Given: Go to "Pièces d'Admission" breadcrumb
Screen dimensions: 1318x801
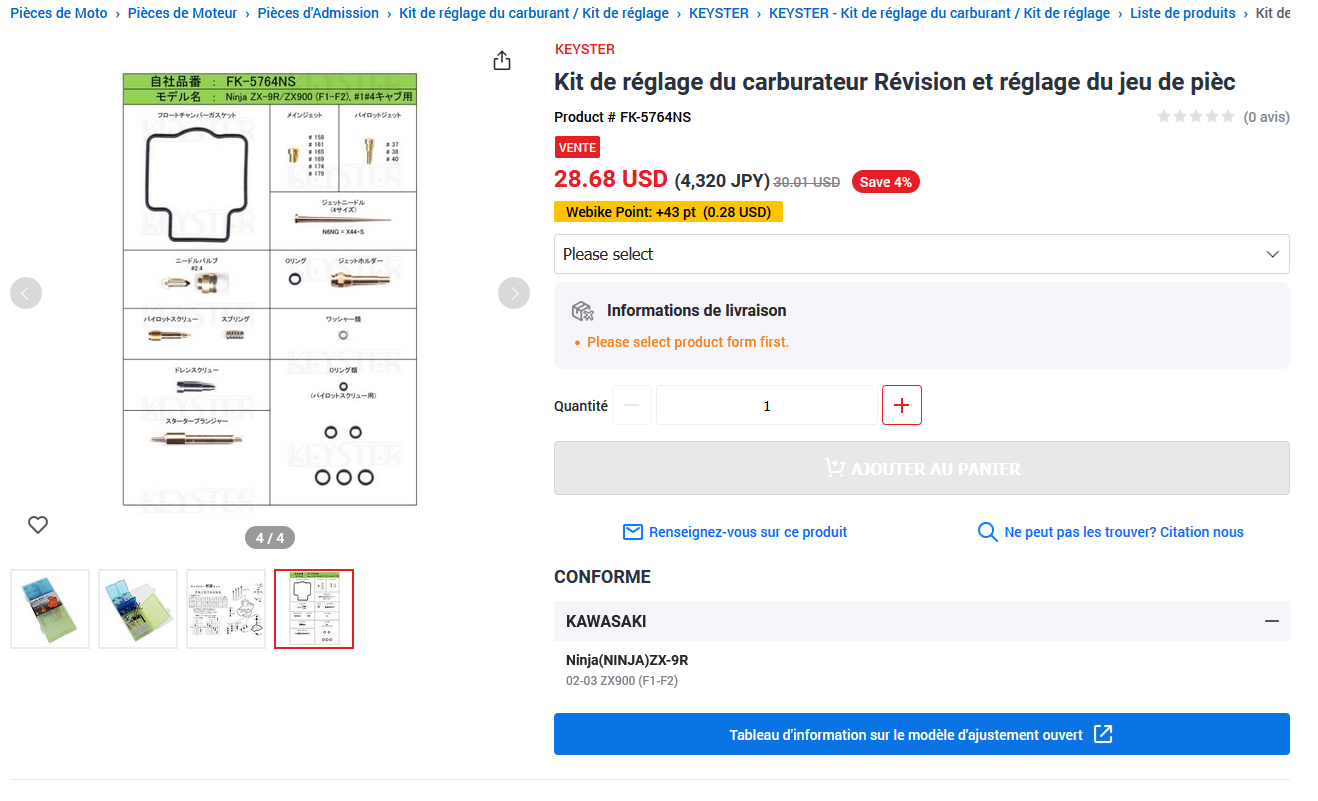Looking at the screenshot, I should (x=318, y=13).
